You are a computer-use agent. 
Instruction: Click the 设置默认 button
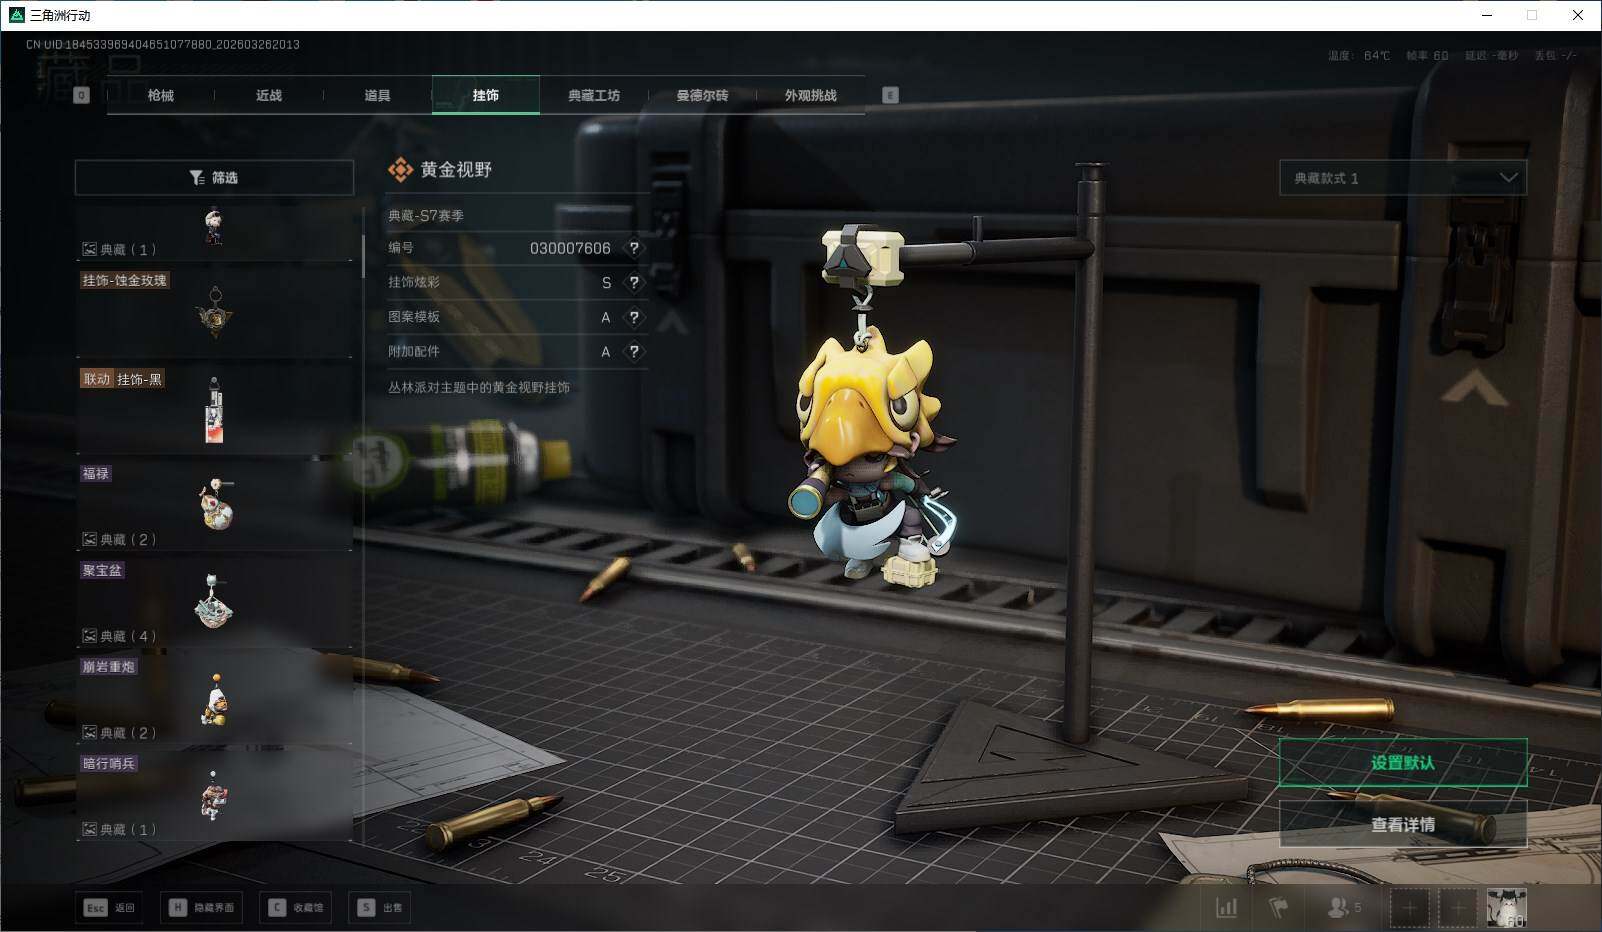1403,763
